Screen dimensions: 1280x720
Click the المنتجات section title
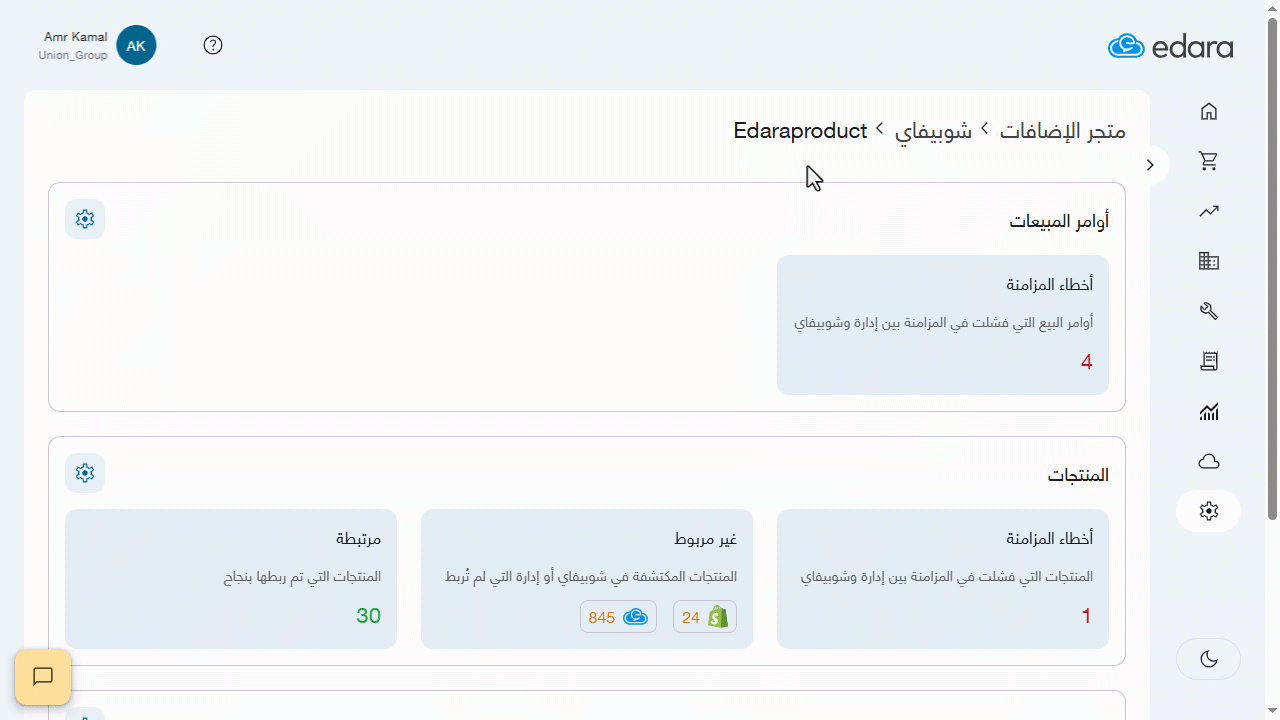point(1078,476)
